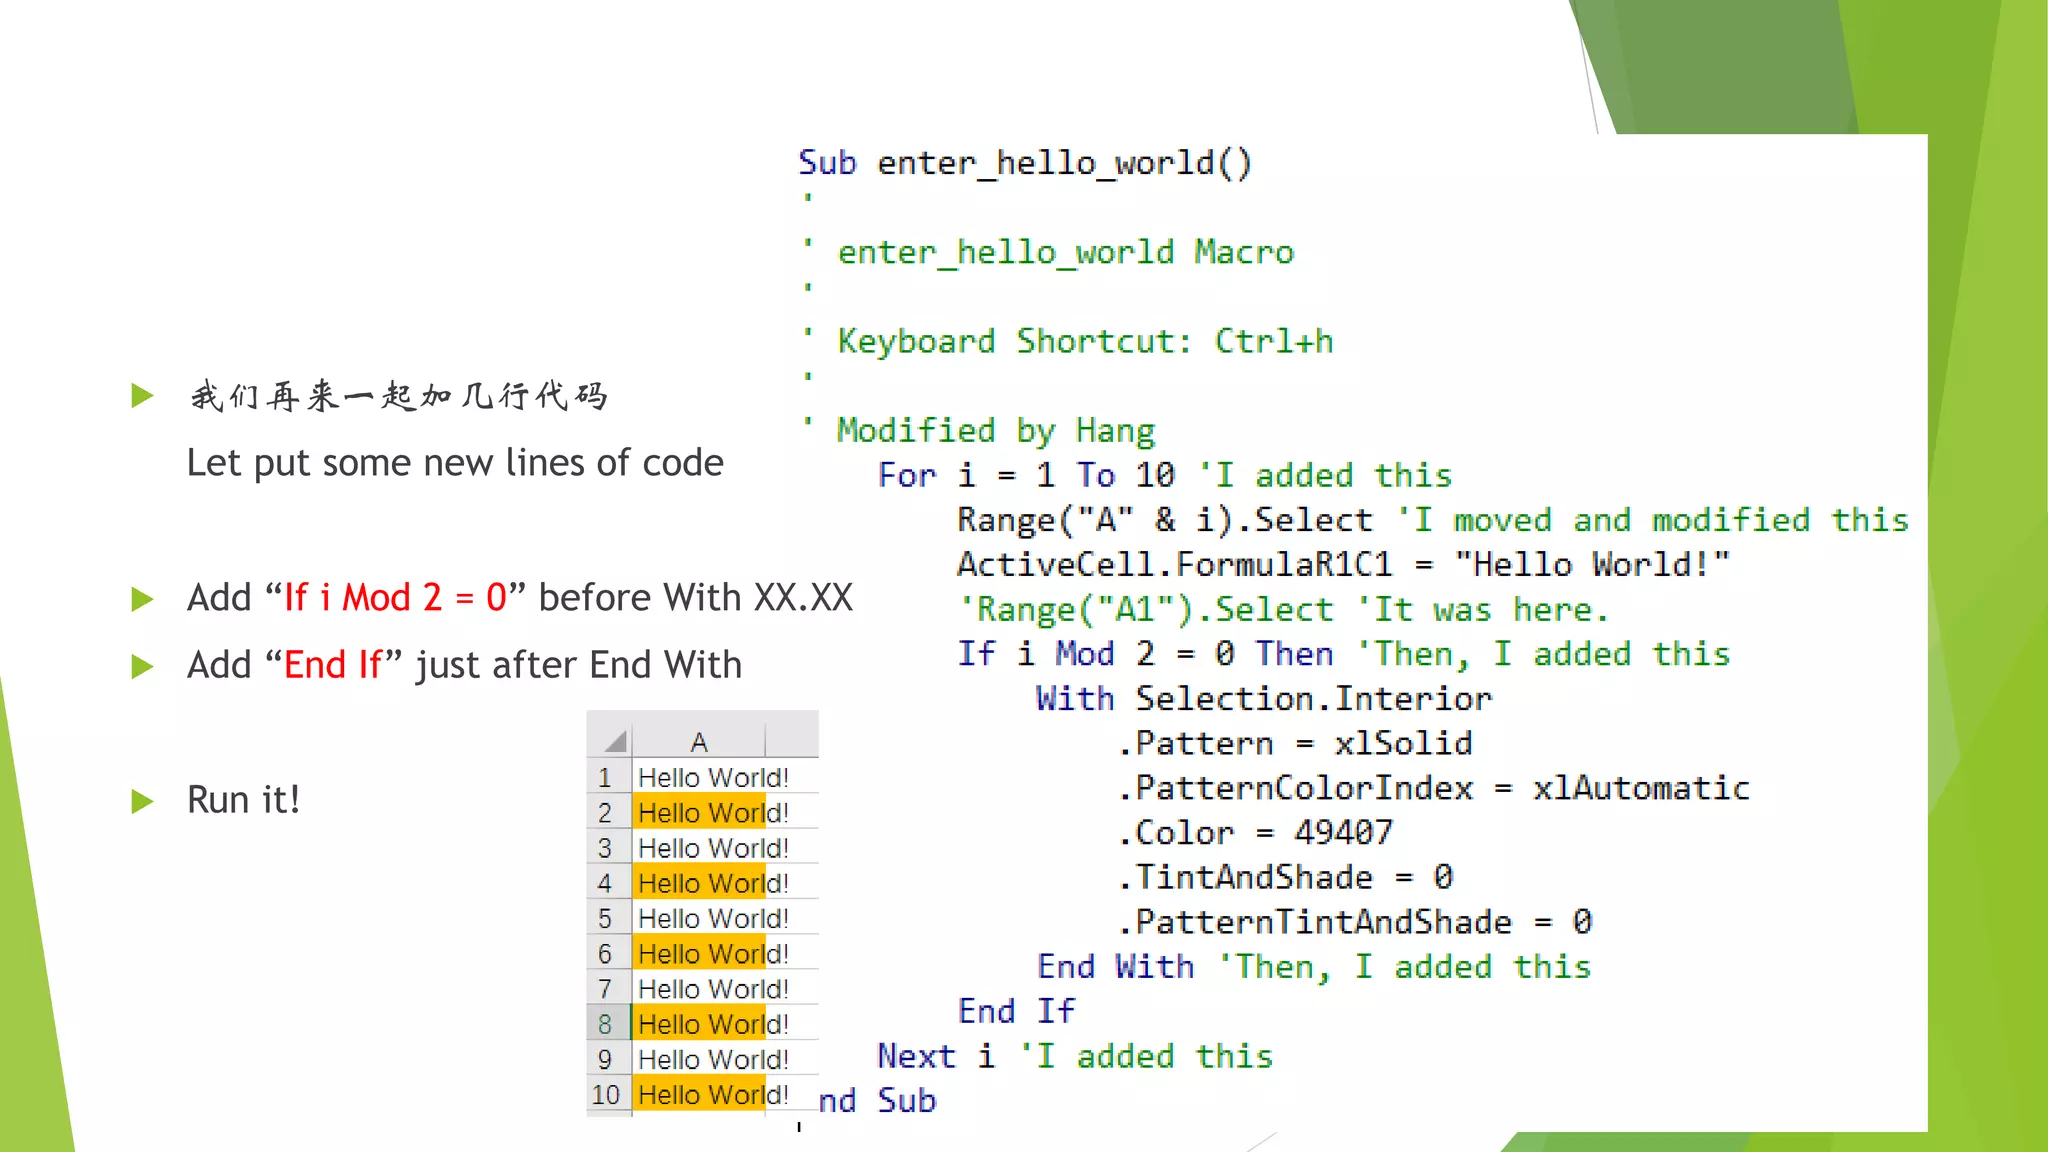Click the 'Next i' code line
The image size is (2048, 1152).
[x=1075, y=1056]
